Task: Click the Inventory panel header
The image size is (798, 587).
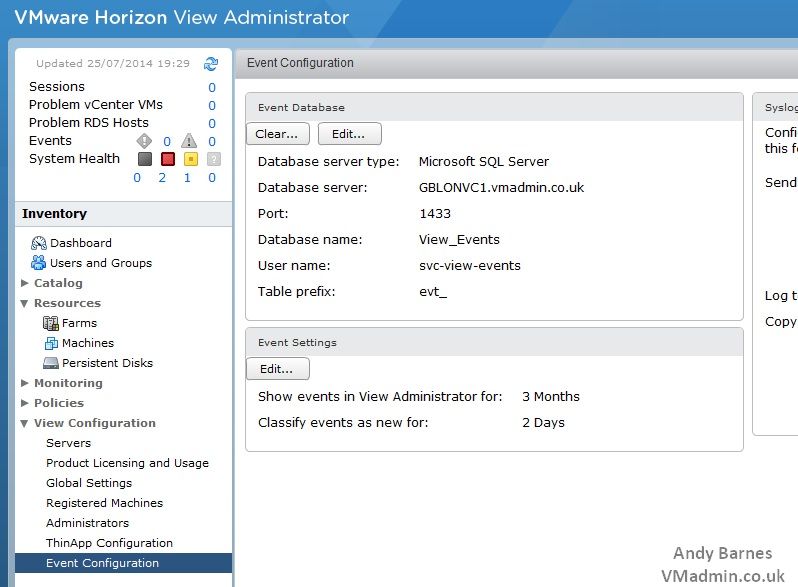Action: 124,214
